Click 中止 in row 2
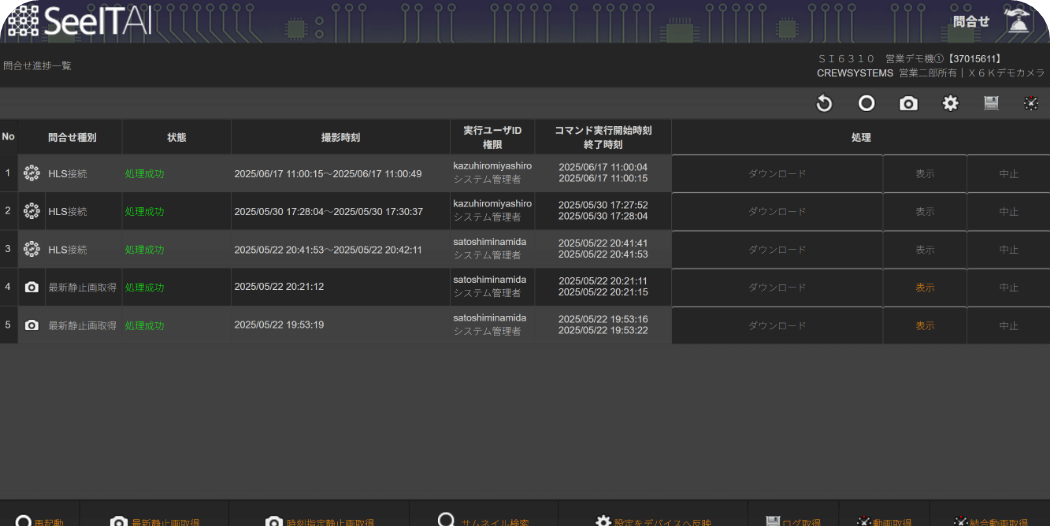 [1008, 212]
